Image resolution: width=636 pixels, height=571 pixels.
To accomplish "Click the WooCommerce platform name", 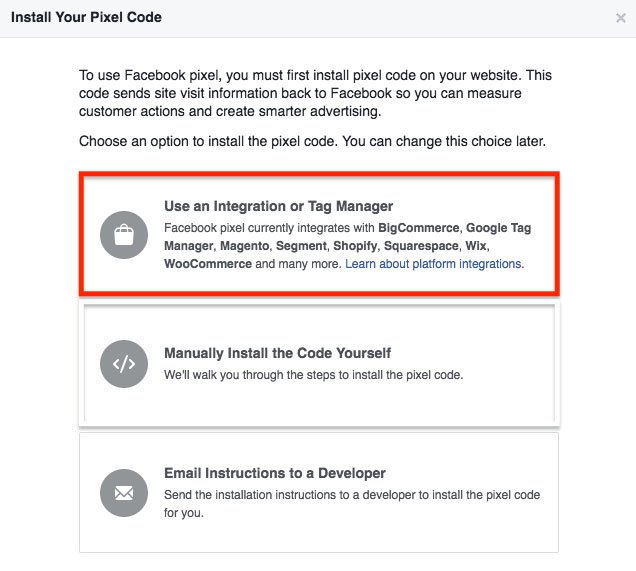I will pos(208,264).
